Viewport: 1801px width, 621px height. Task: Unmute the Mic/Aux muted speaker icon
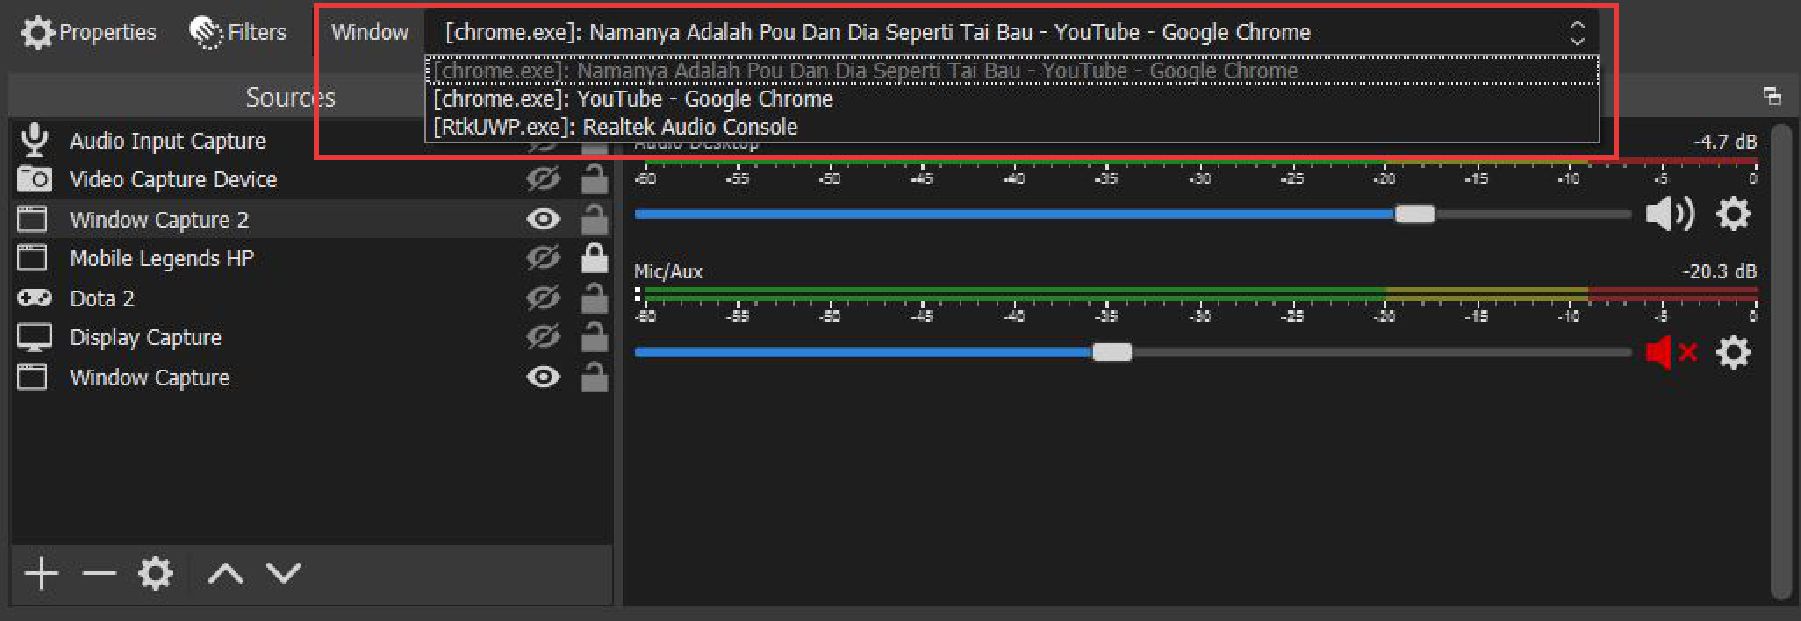pyautogui.click(x=1671, y=352)
